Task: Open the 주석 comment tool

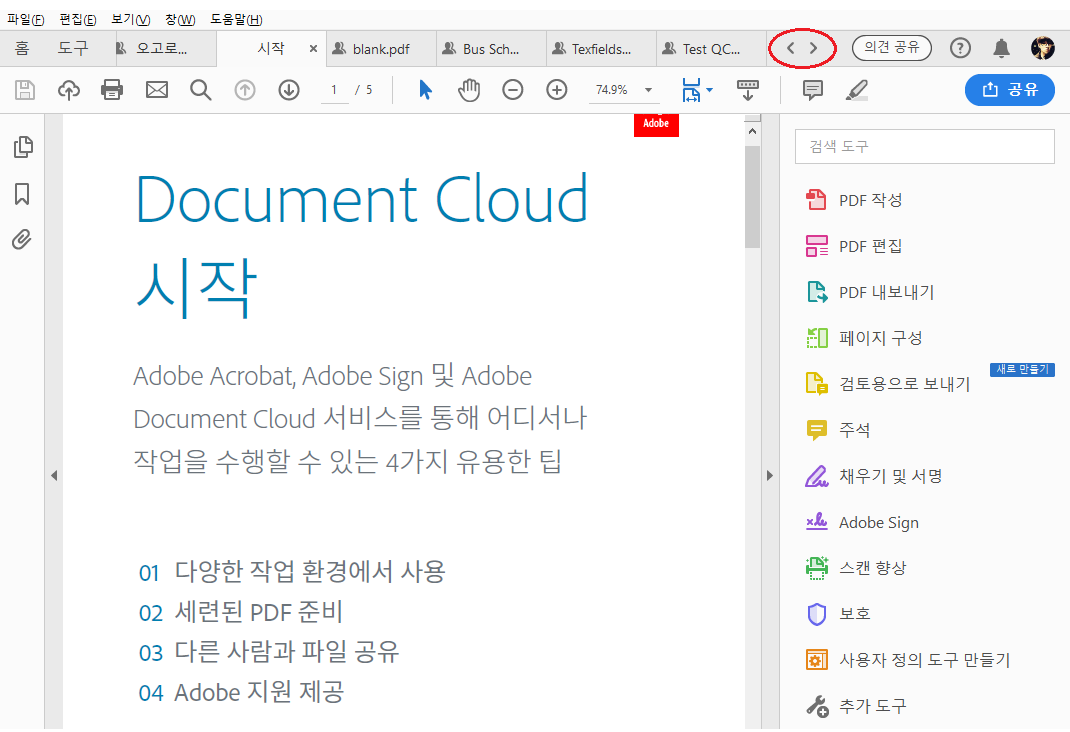Action: tap(838, 429)
